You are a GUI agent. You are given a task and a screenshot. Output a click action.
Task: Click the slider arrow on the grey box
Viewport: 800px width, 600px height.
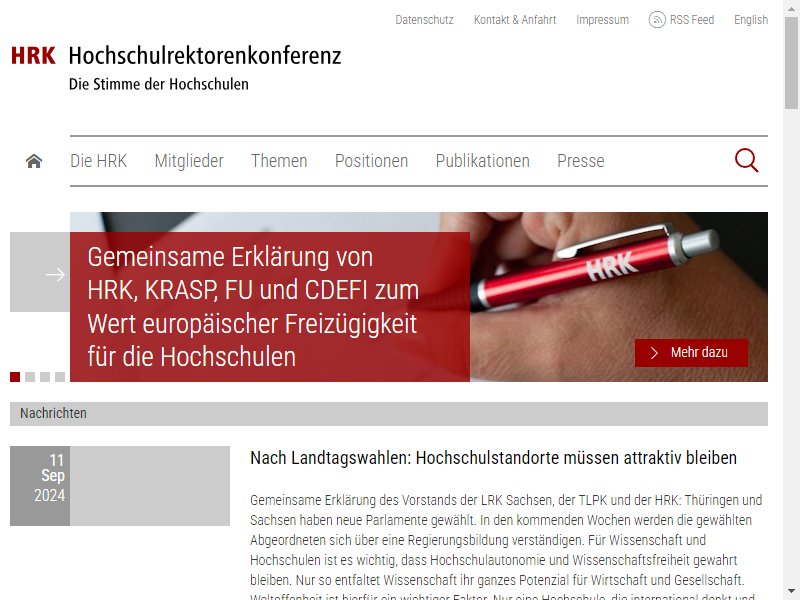point(55,274)
